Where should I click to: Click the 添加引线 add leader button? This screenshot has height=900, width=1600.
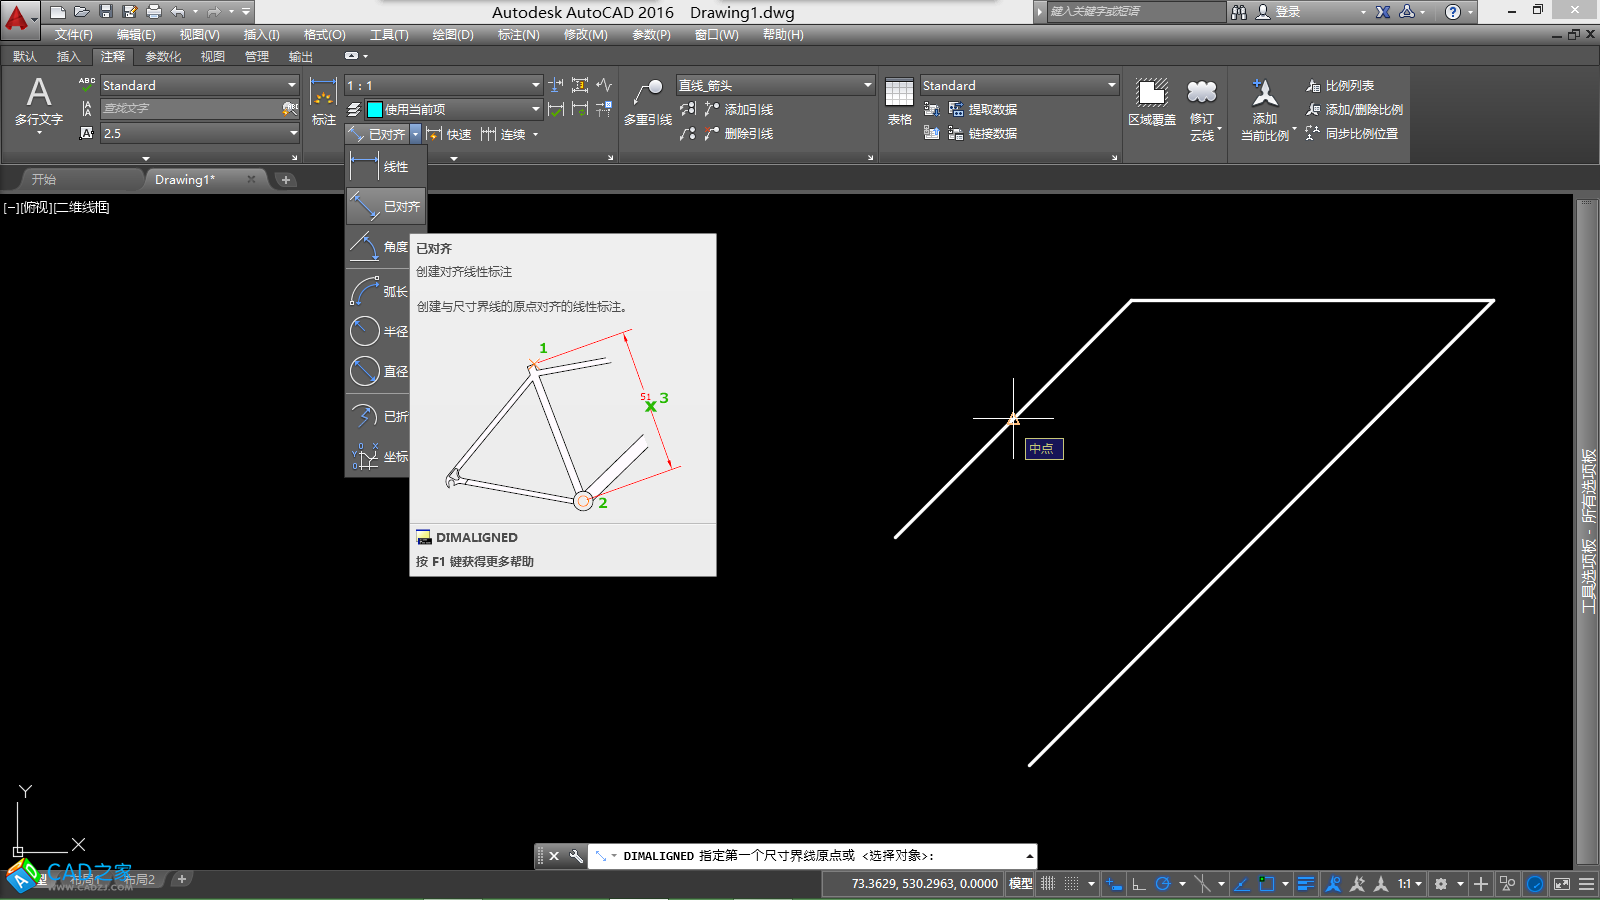(739, 110)
